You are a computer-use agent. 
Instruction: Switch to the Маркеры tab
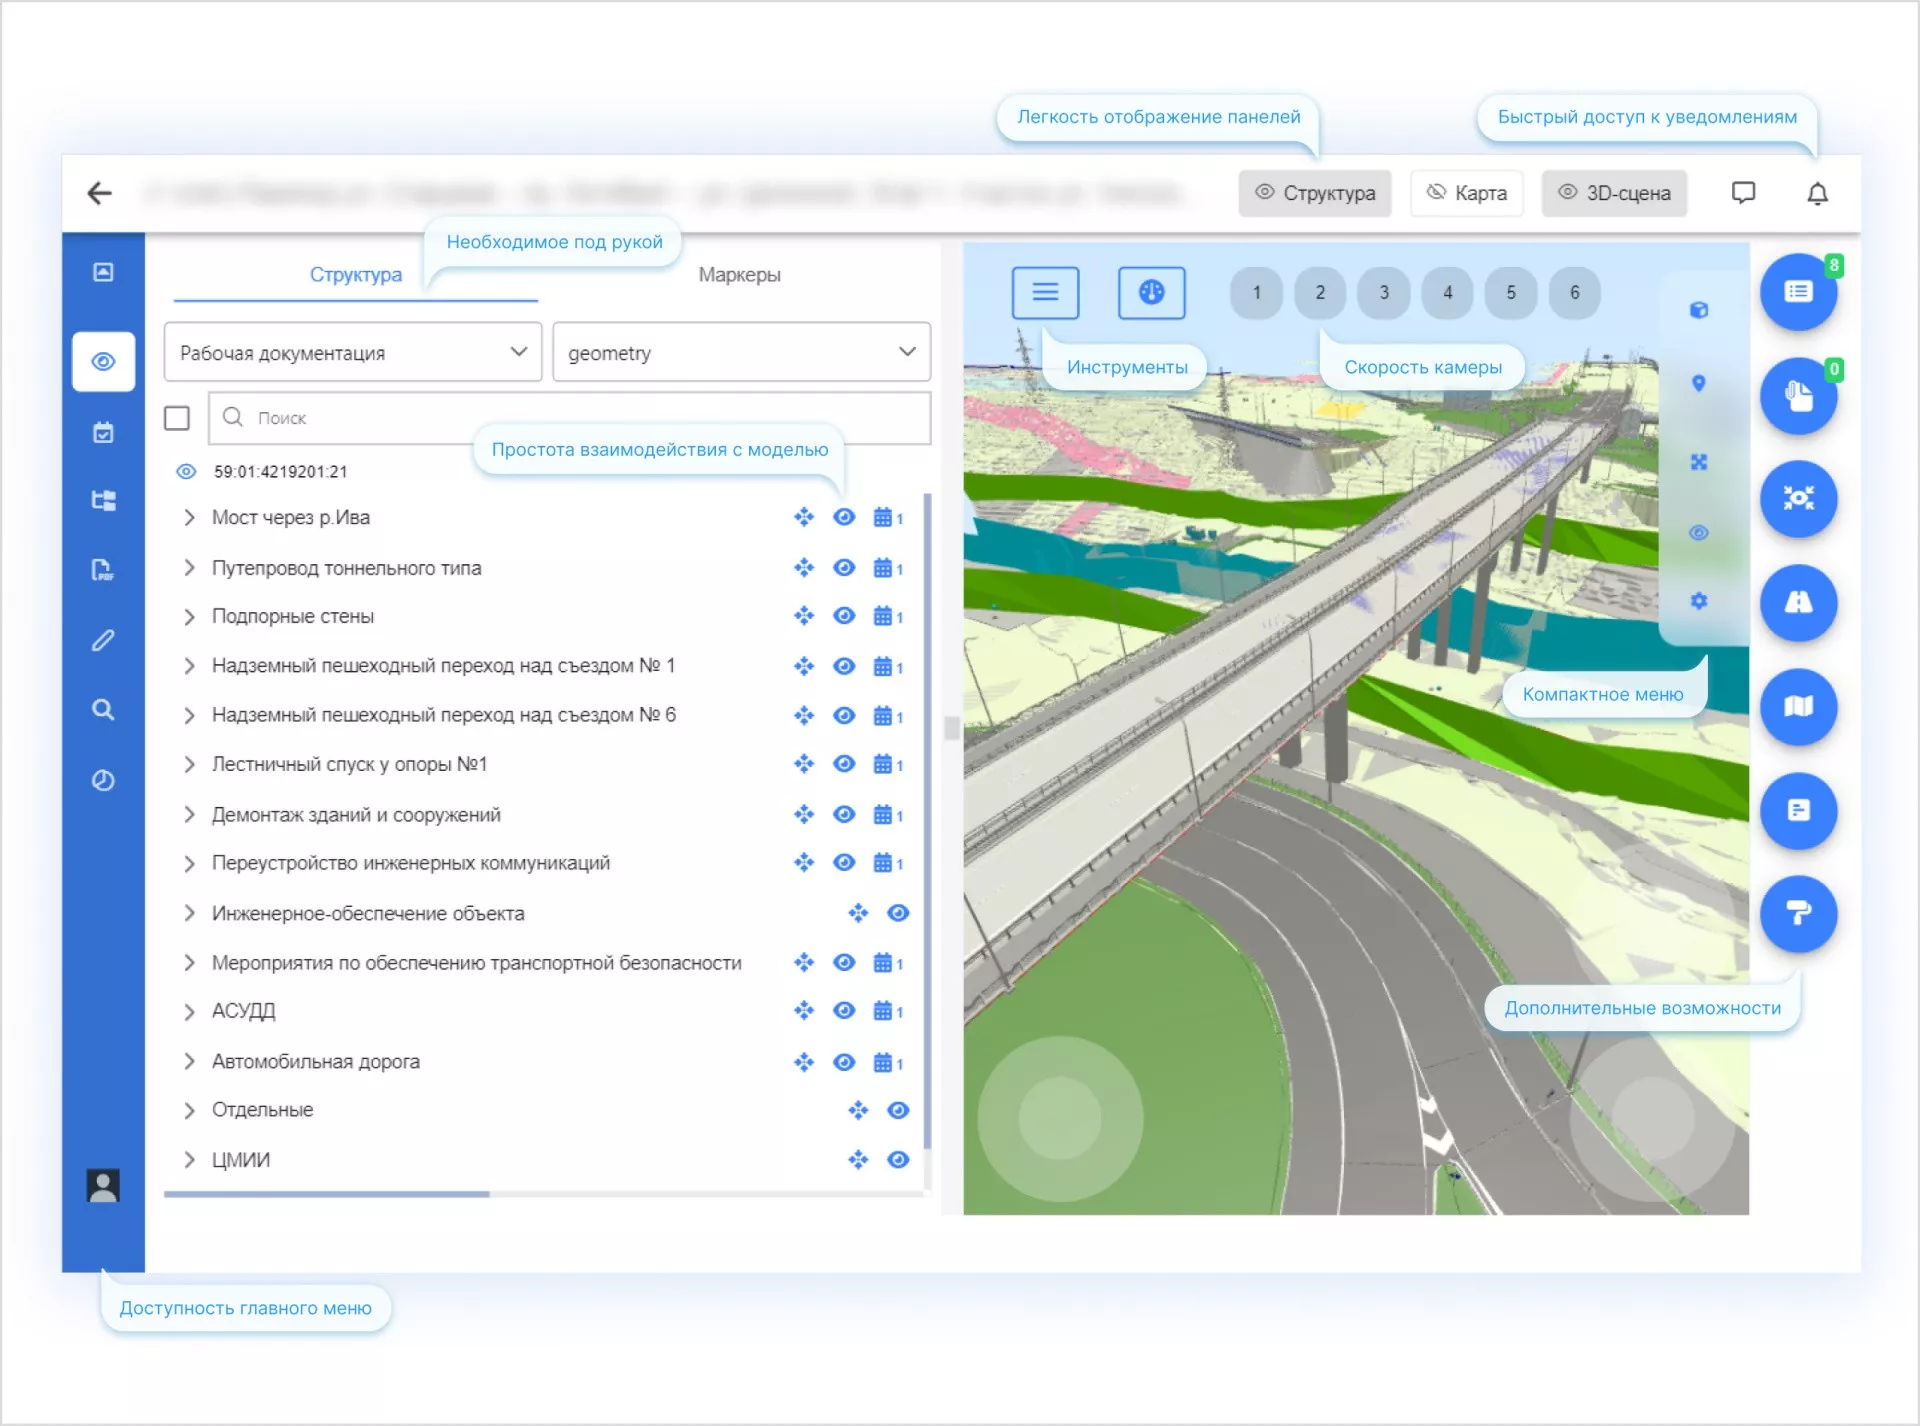coord(739,274)
